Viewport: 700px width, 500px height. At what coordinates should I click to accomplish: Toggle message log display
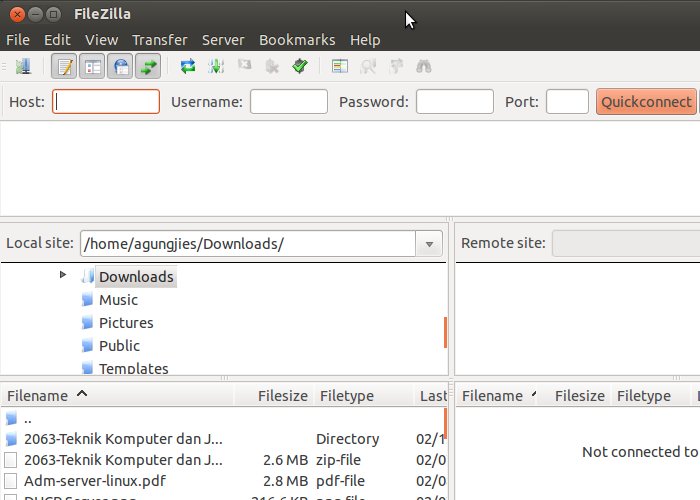(x=64, y=67)
